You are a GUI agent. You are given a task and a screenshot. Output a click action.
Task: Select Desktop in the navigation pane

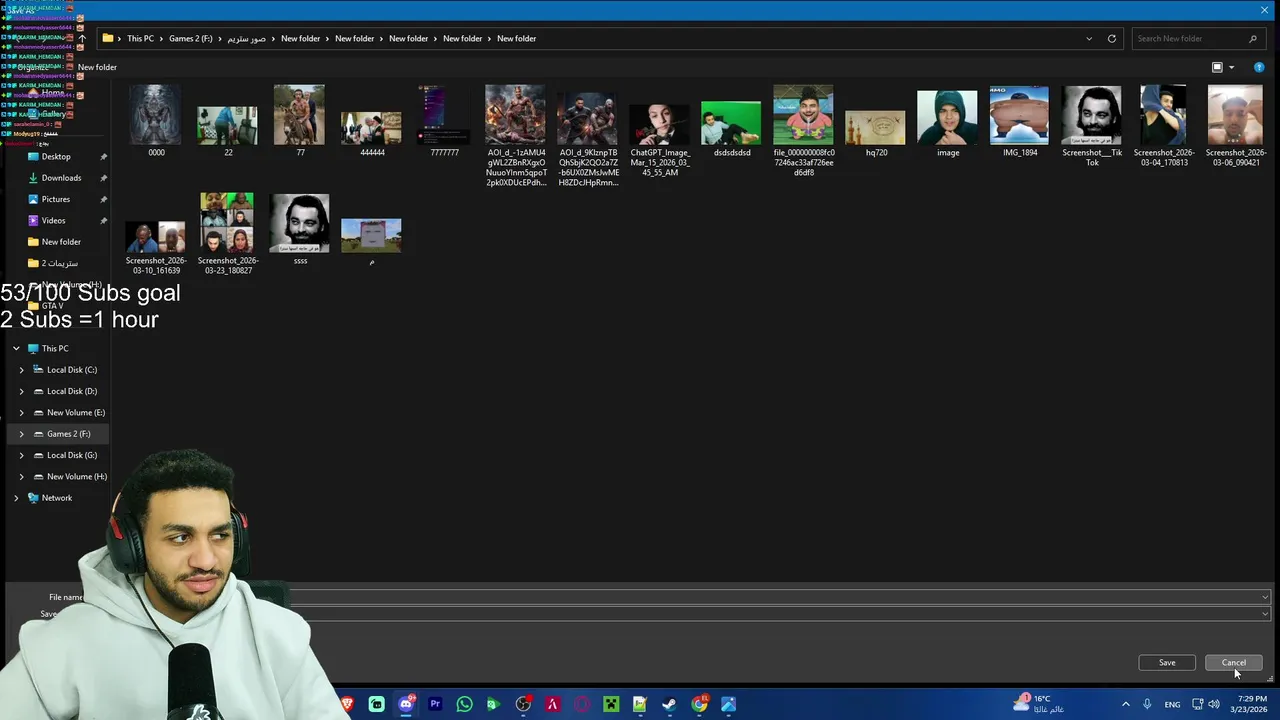tap(56, 156)
